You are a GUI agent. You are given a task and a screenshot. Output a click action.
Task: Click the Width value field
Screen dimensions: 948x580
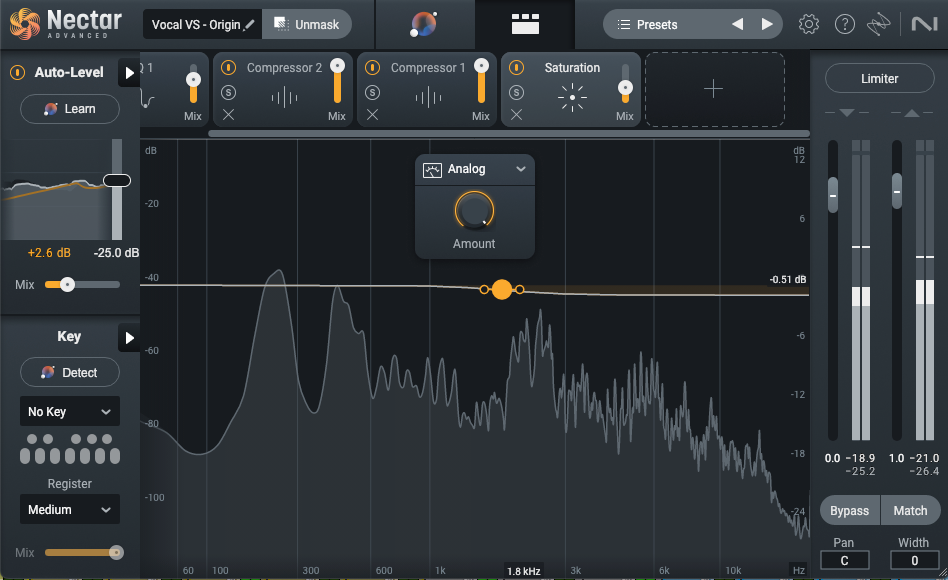914,560
